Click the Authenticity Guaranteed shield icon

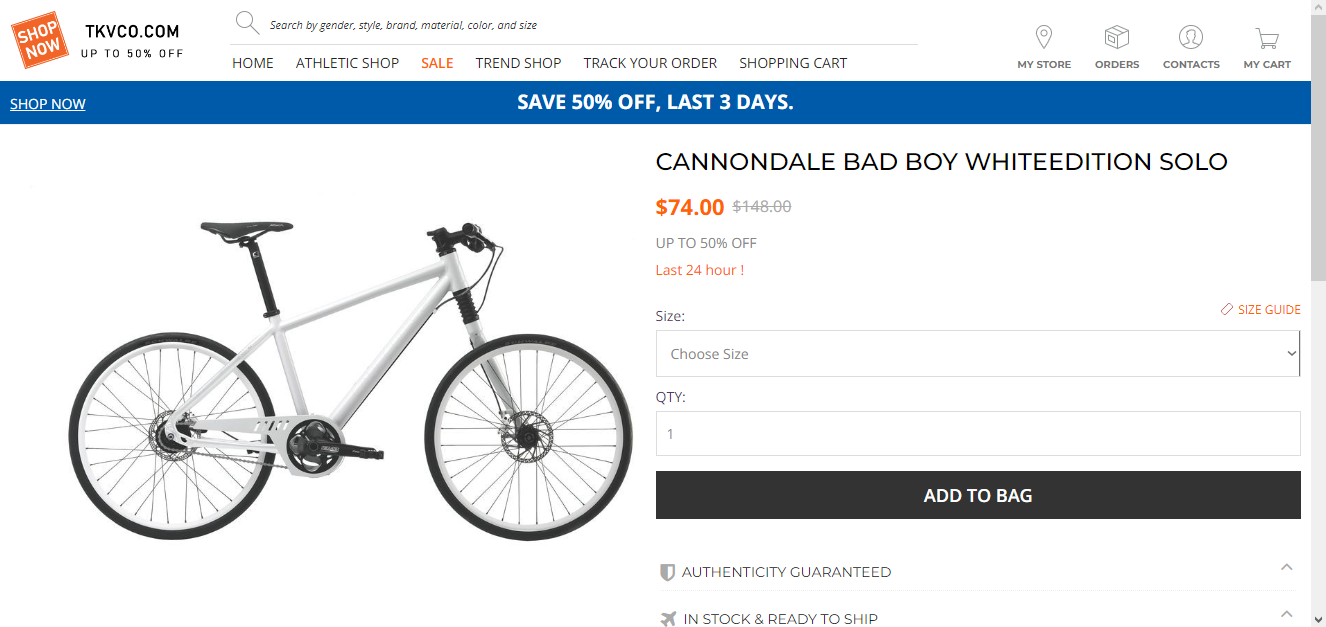[667, 573]
